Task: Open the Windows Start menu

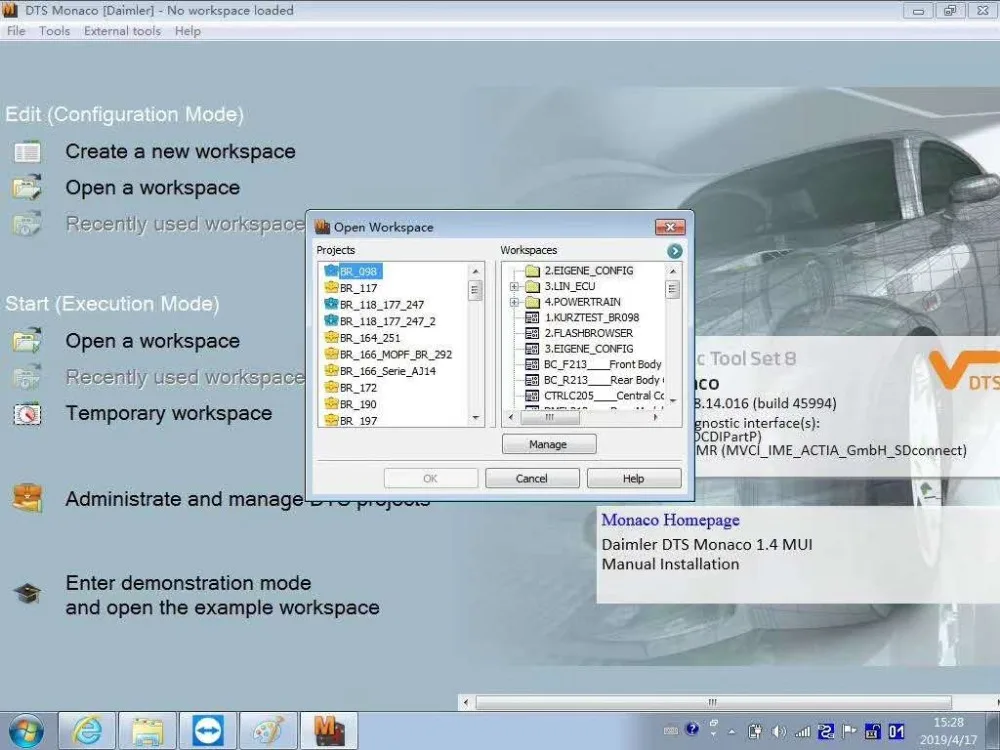Action: tap(26, 731)
